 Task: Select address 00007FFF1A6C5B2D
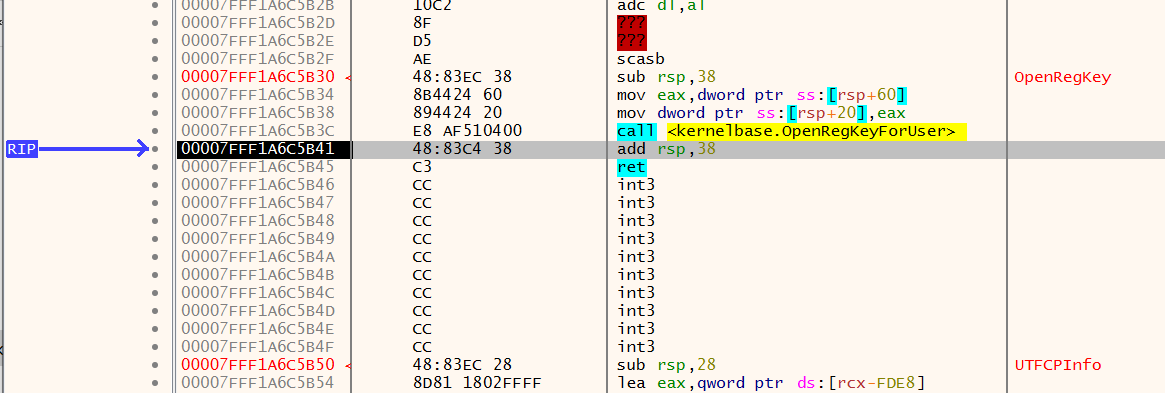click(258, 23)
